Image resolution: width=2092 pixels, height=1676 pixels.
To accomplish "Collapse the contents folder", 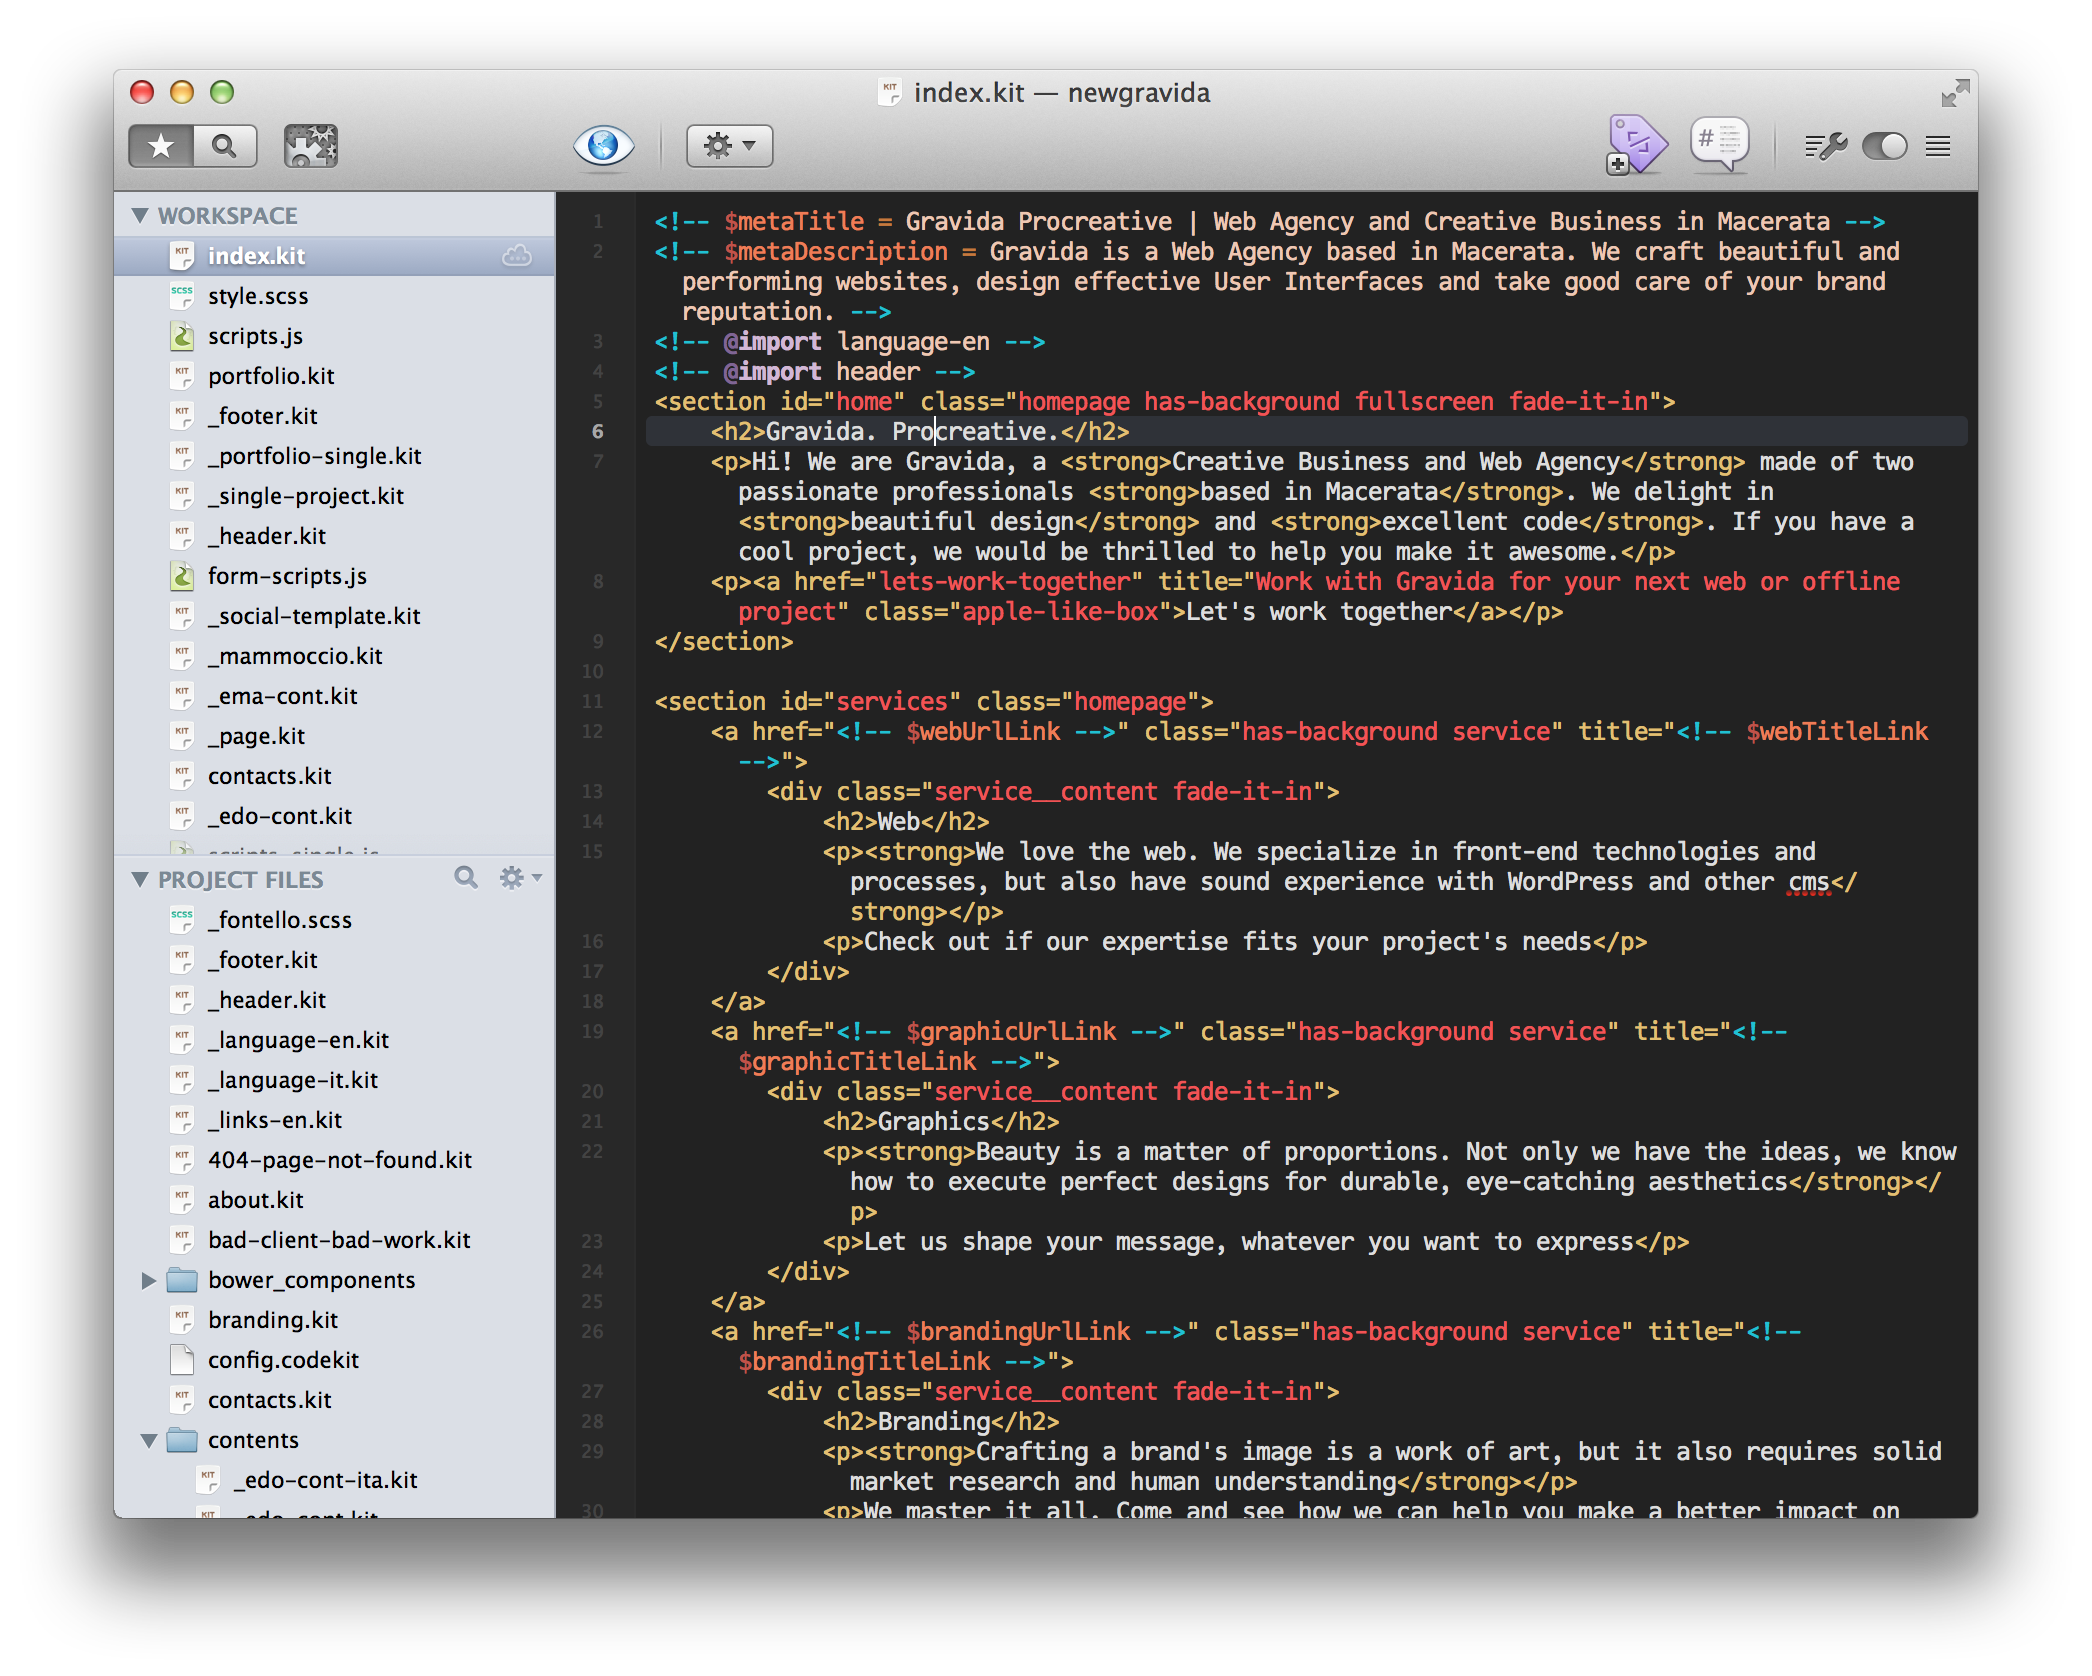I will coord(148,1440).
